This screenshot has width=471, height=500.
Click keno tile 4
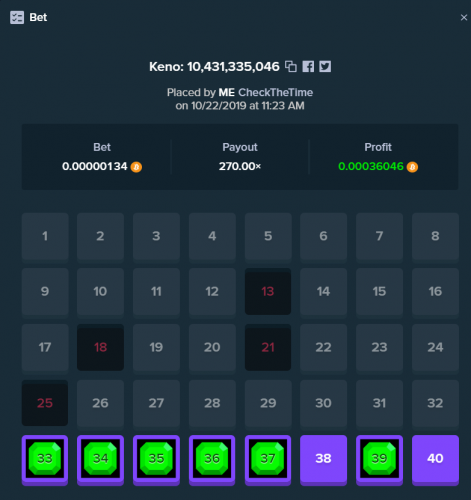212,237
